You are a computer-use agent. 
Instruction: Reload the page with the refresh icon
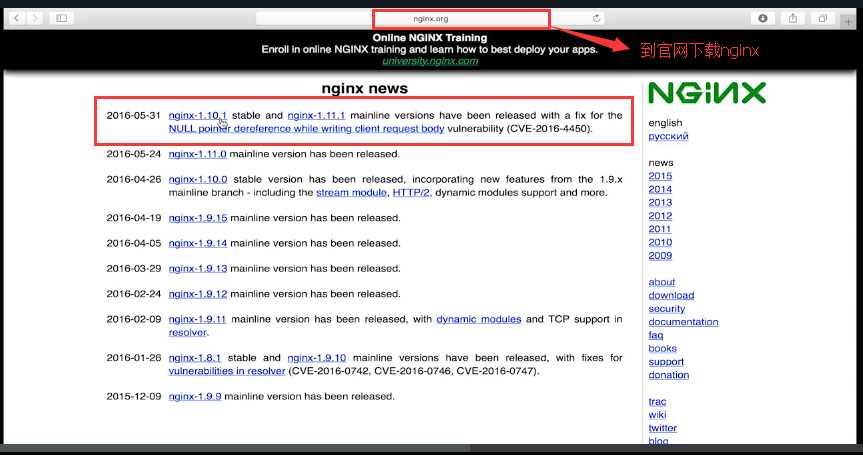[x=596, y=18]
